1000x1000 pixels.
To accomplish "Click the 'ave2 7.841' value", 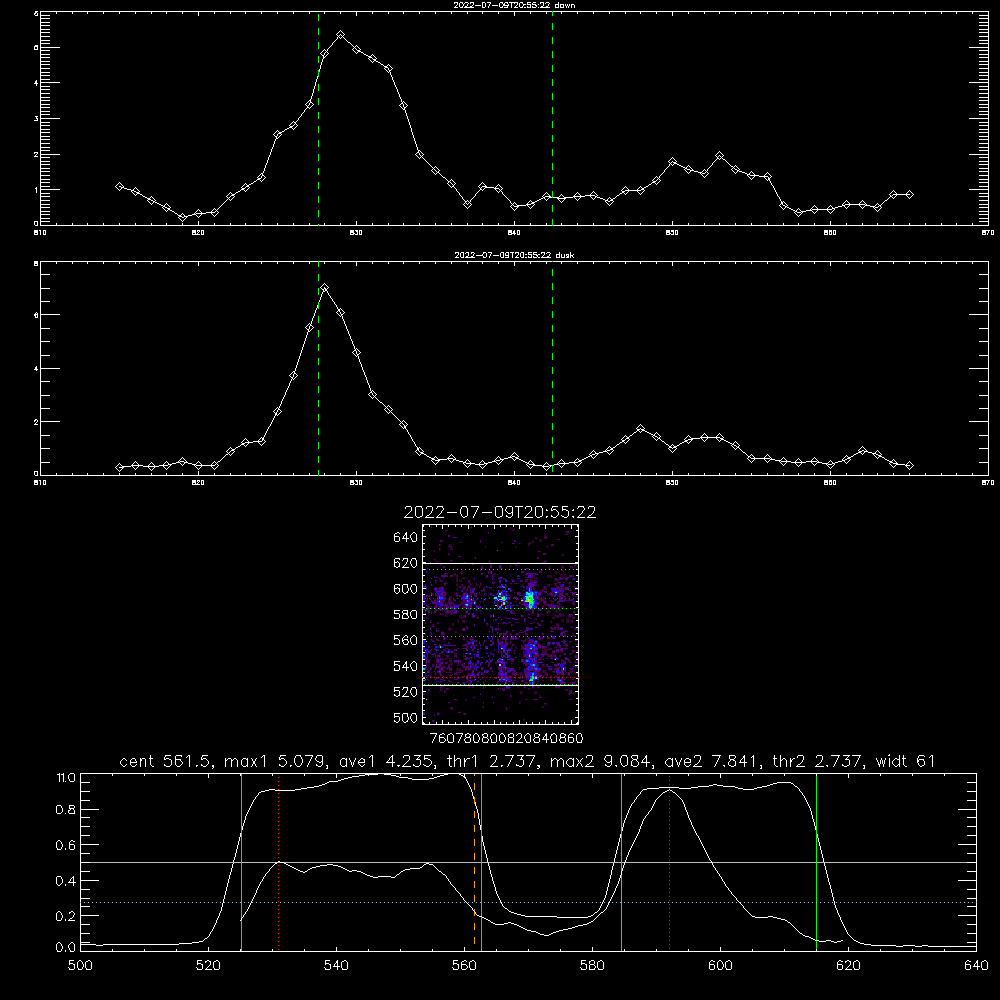I will tap(711, 761).
